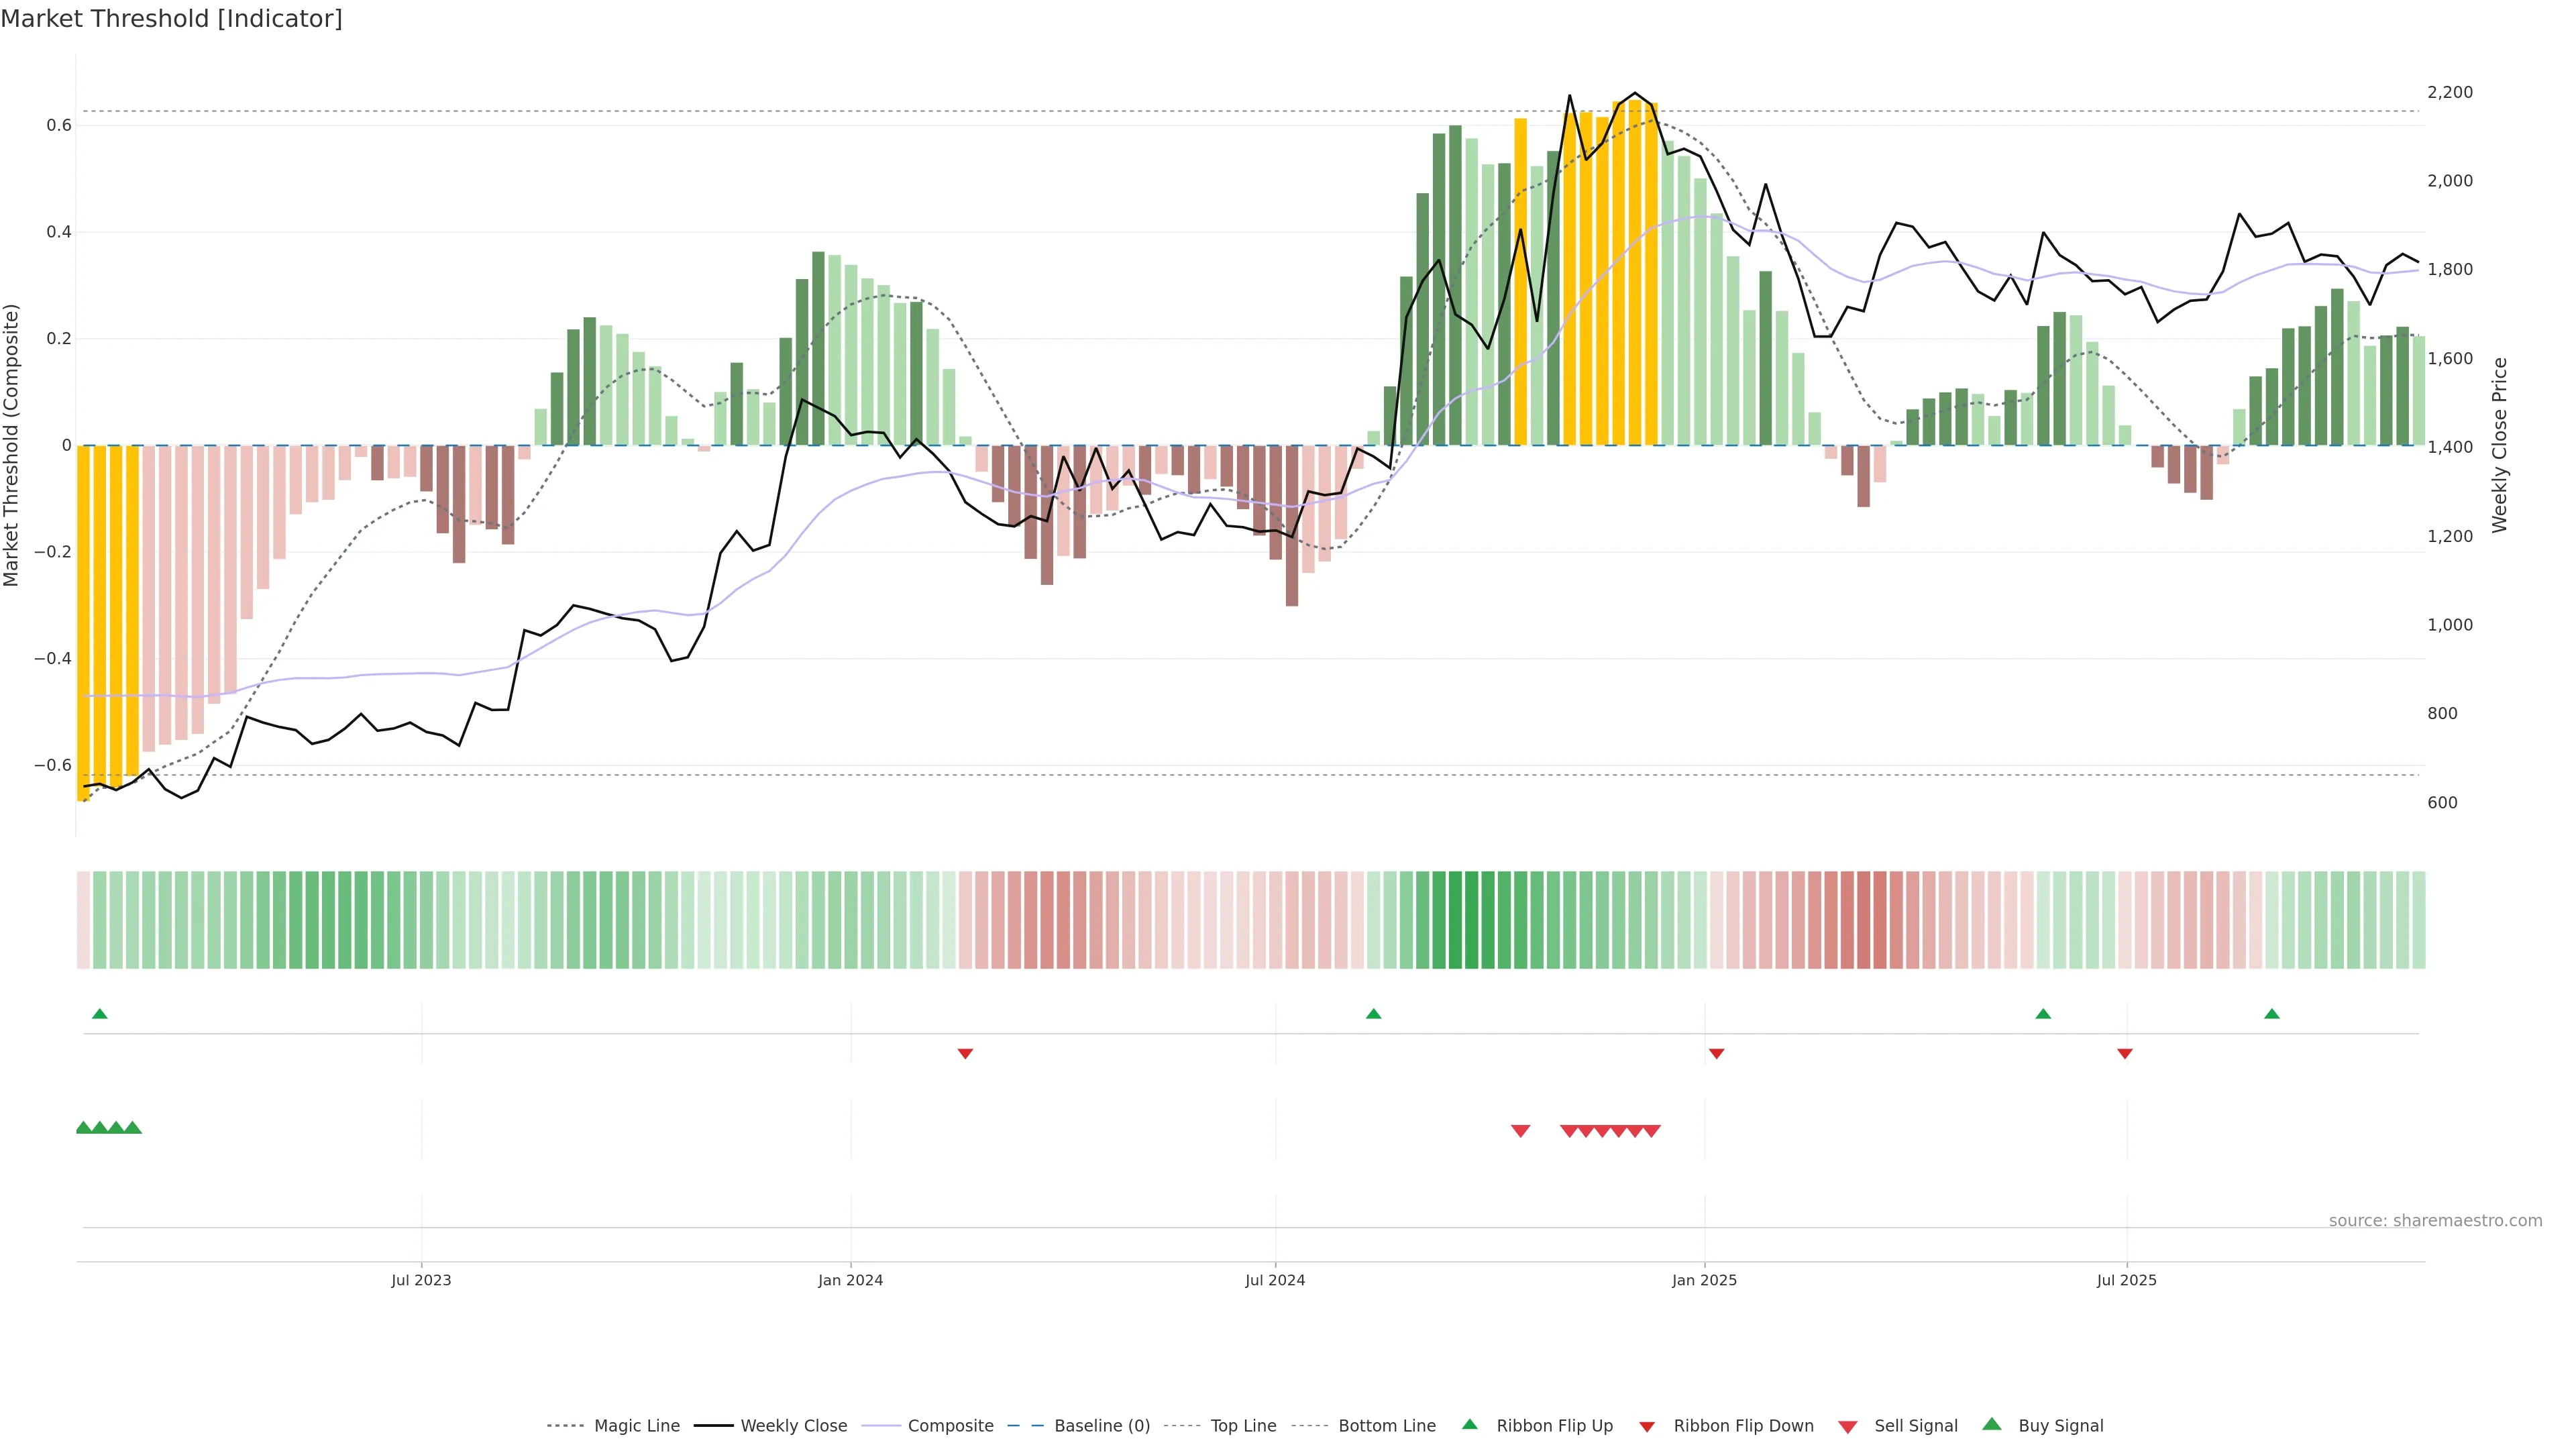2576x1449 pixels.
Task: Click the Sell Signal legend icon
Action: click(1848, 1426)
